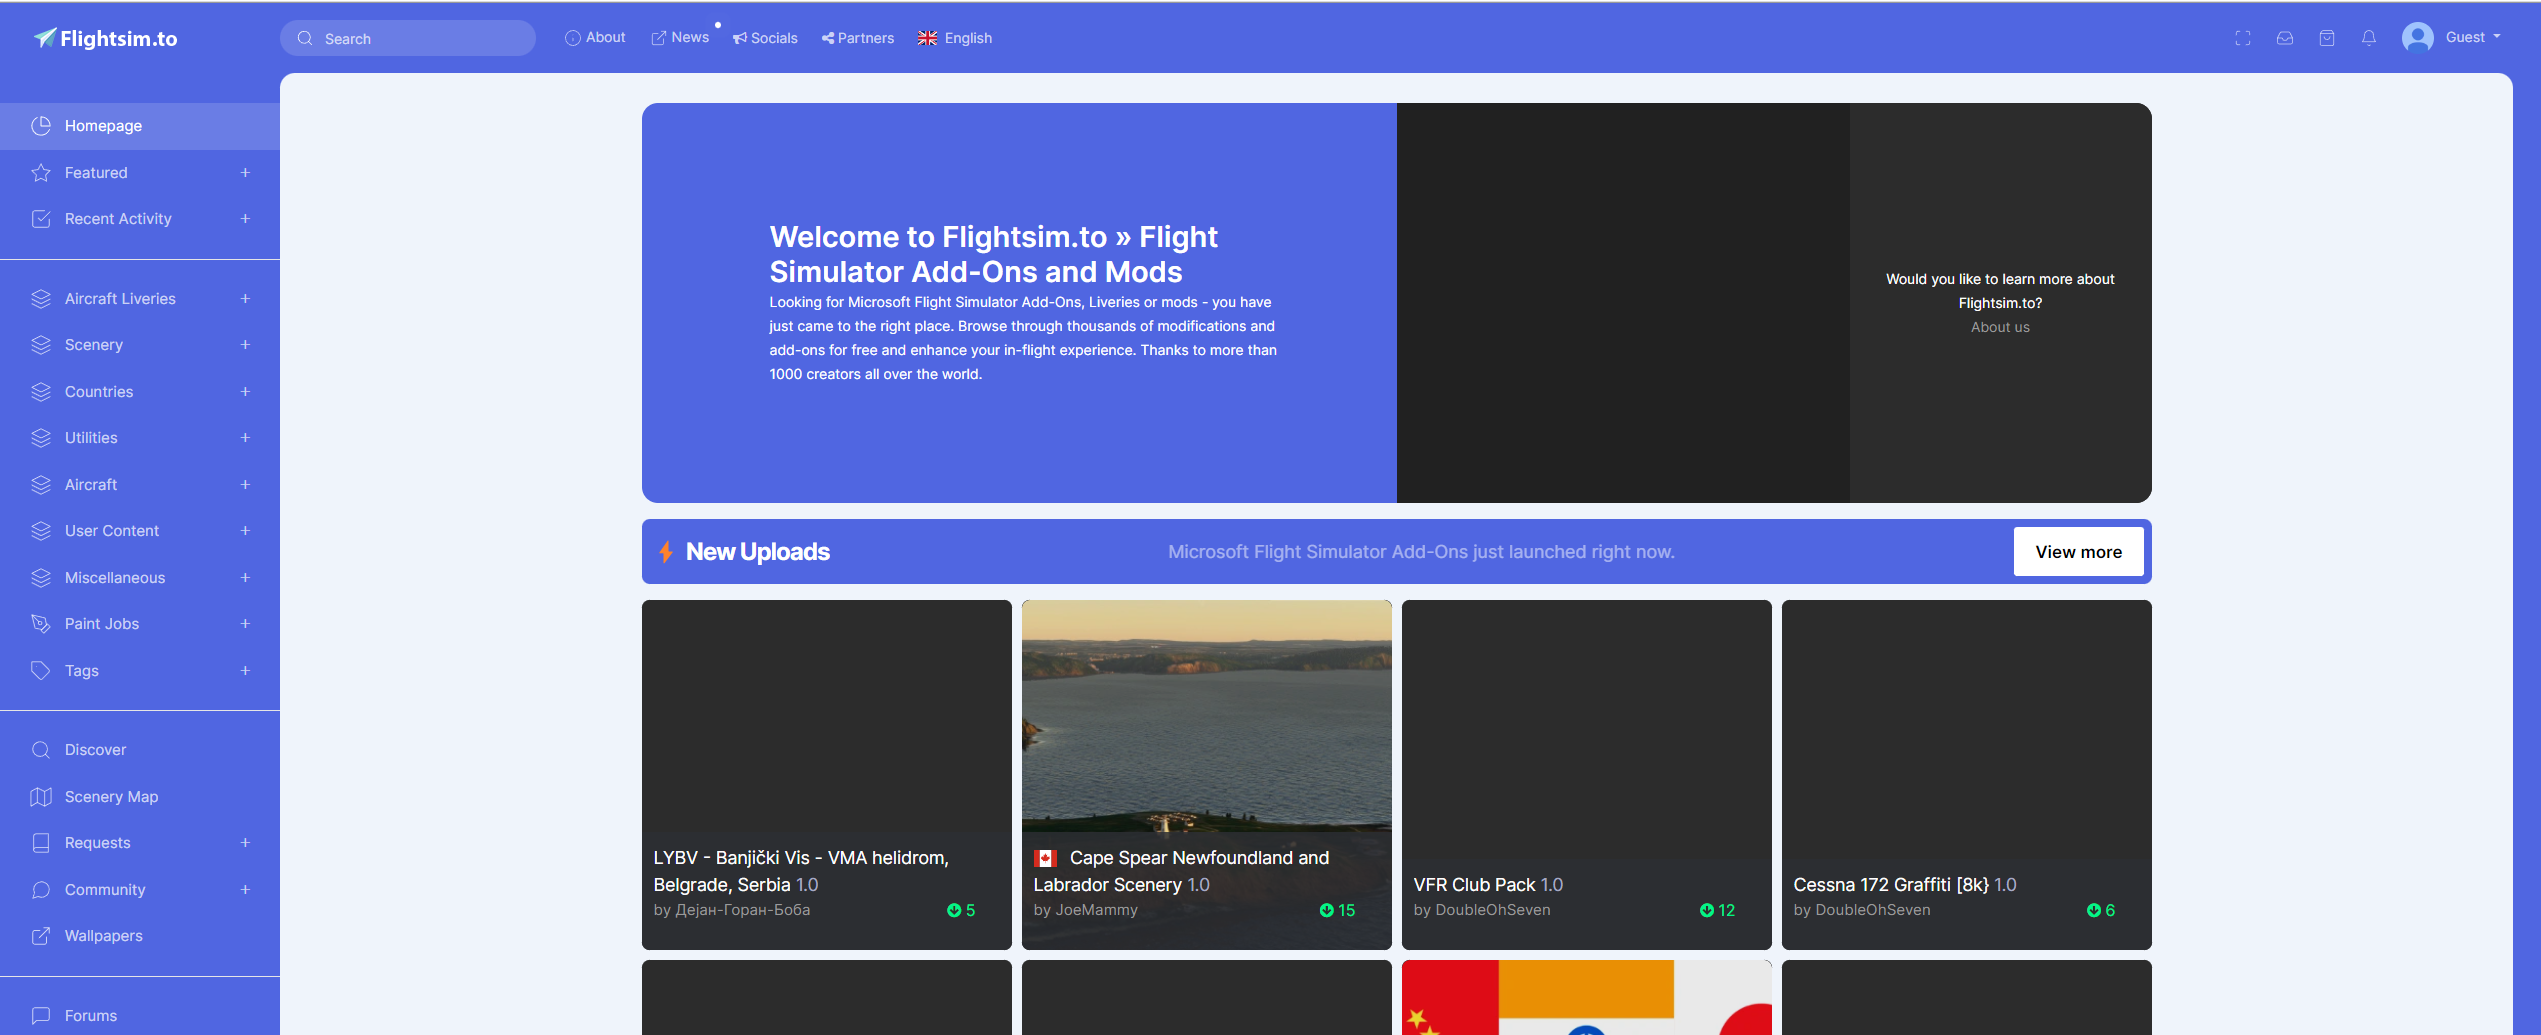
Task: Expand the Scenery submenu plus
Action: 245,345
